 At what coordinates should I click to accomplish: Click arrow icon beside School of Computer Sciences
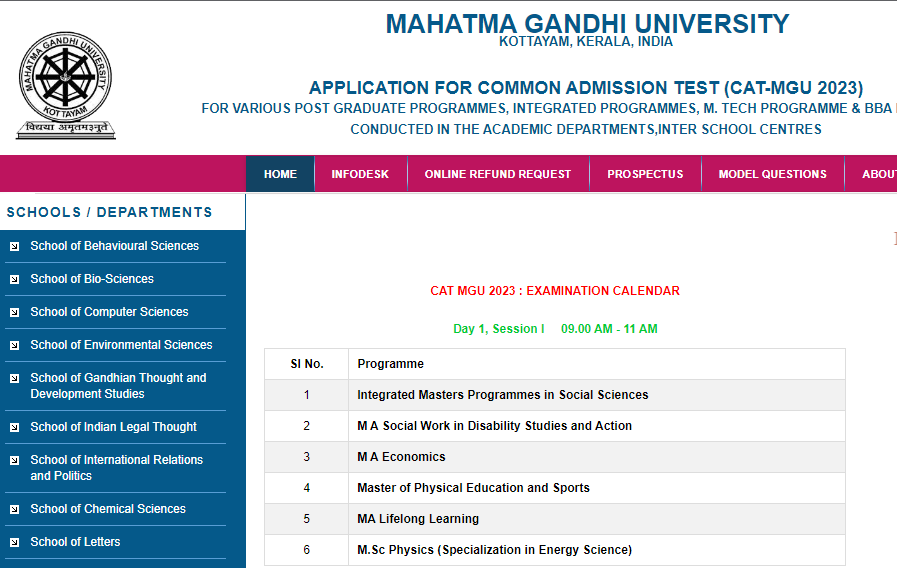click(x=15, y=313)
